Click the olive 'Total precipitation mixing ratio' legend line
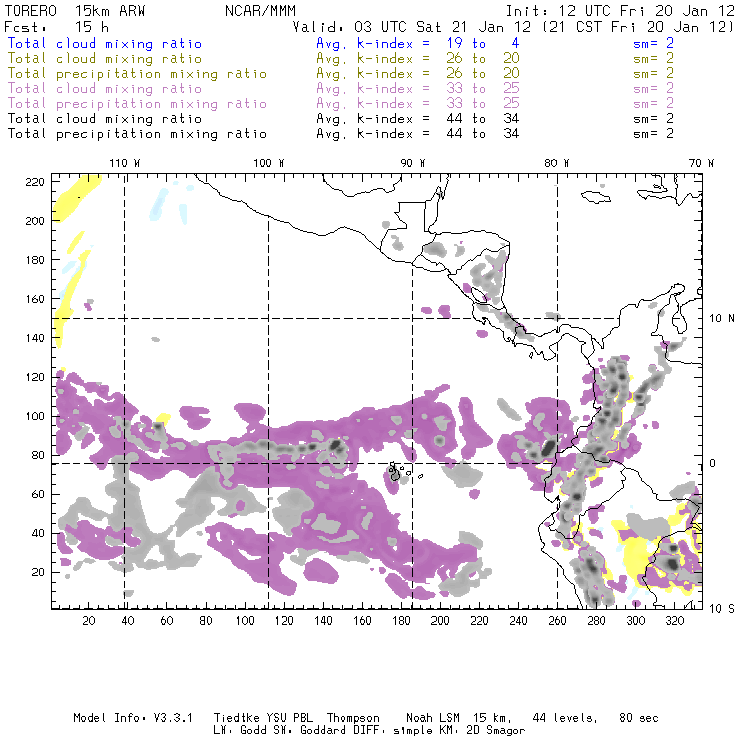 [137, 74]
